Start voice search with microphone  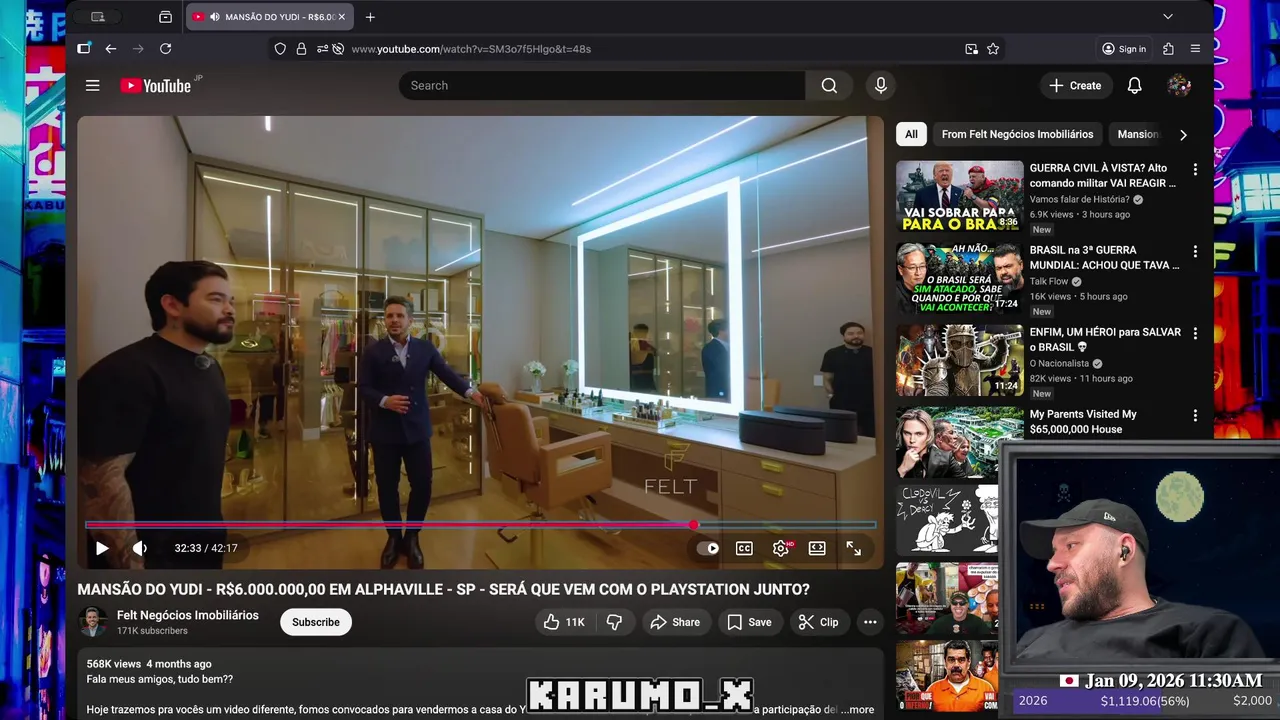(881, 86)
